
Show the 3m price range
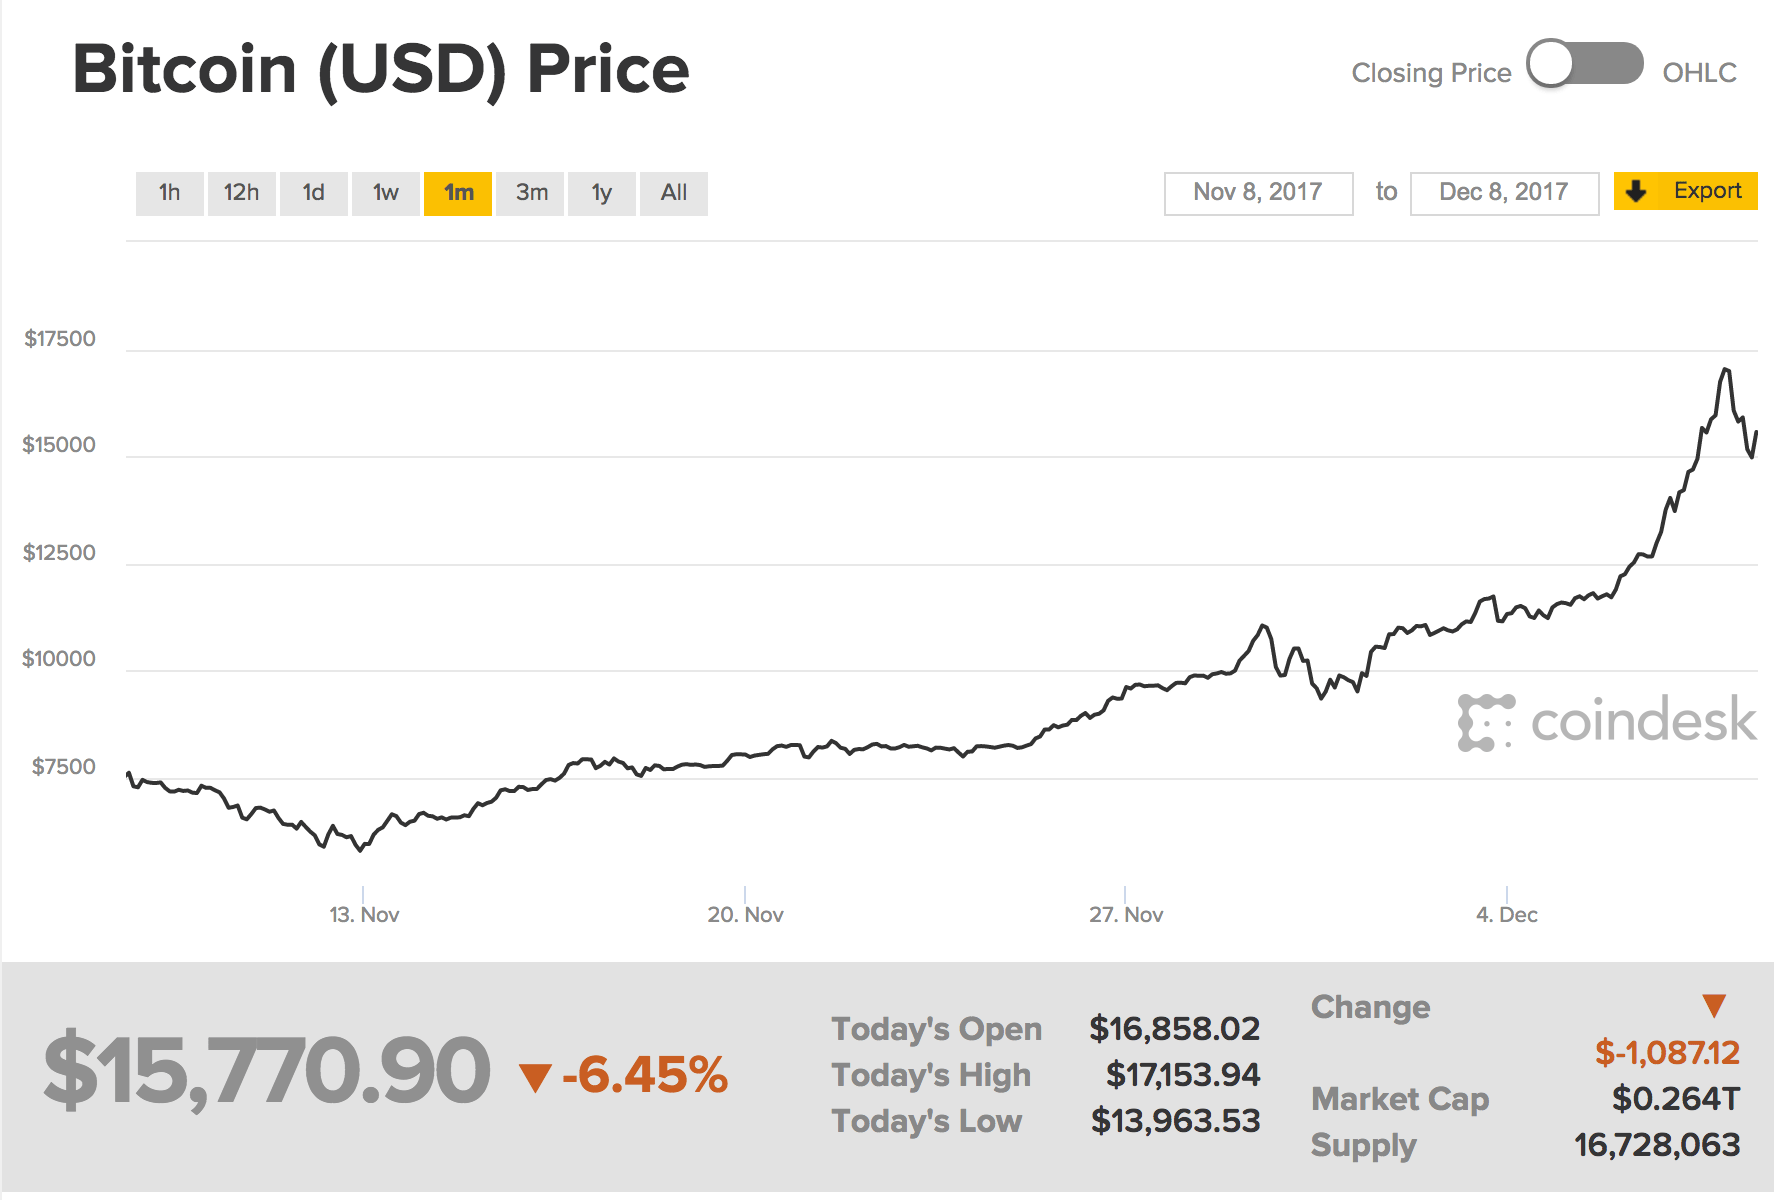[531, 193]
